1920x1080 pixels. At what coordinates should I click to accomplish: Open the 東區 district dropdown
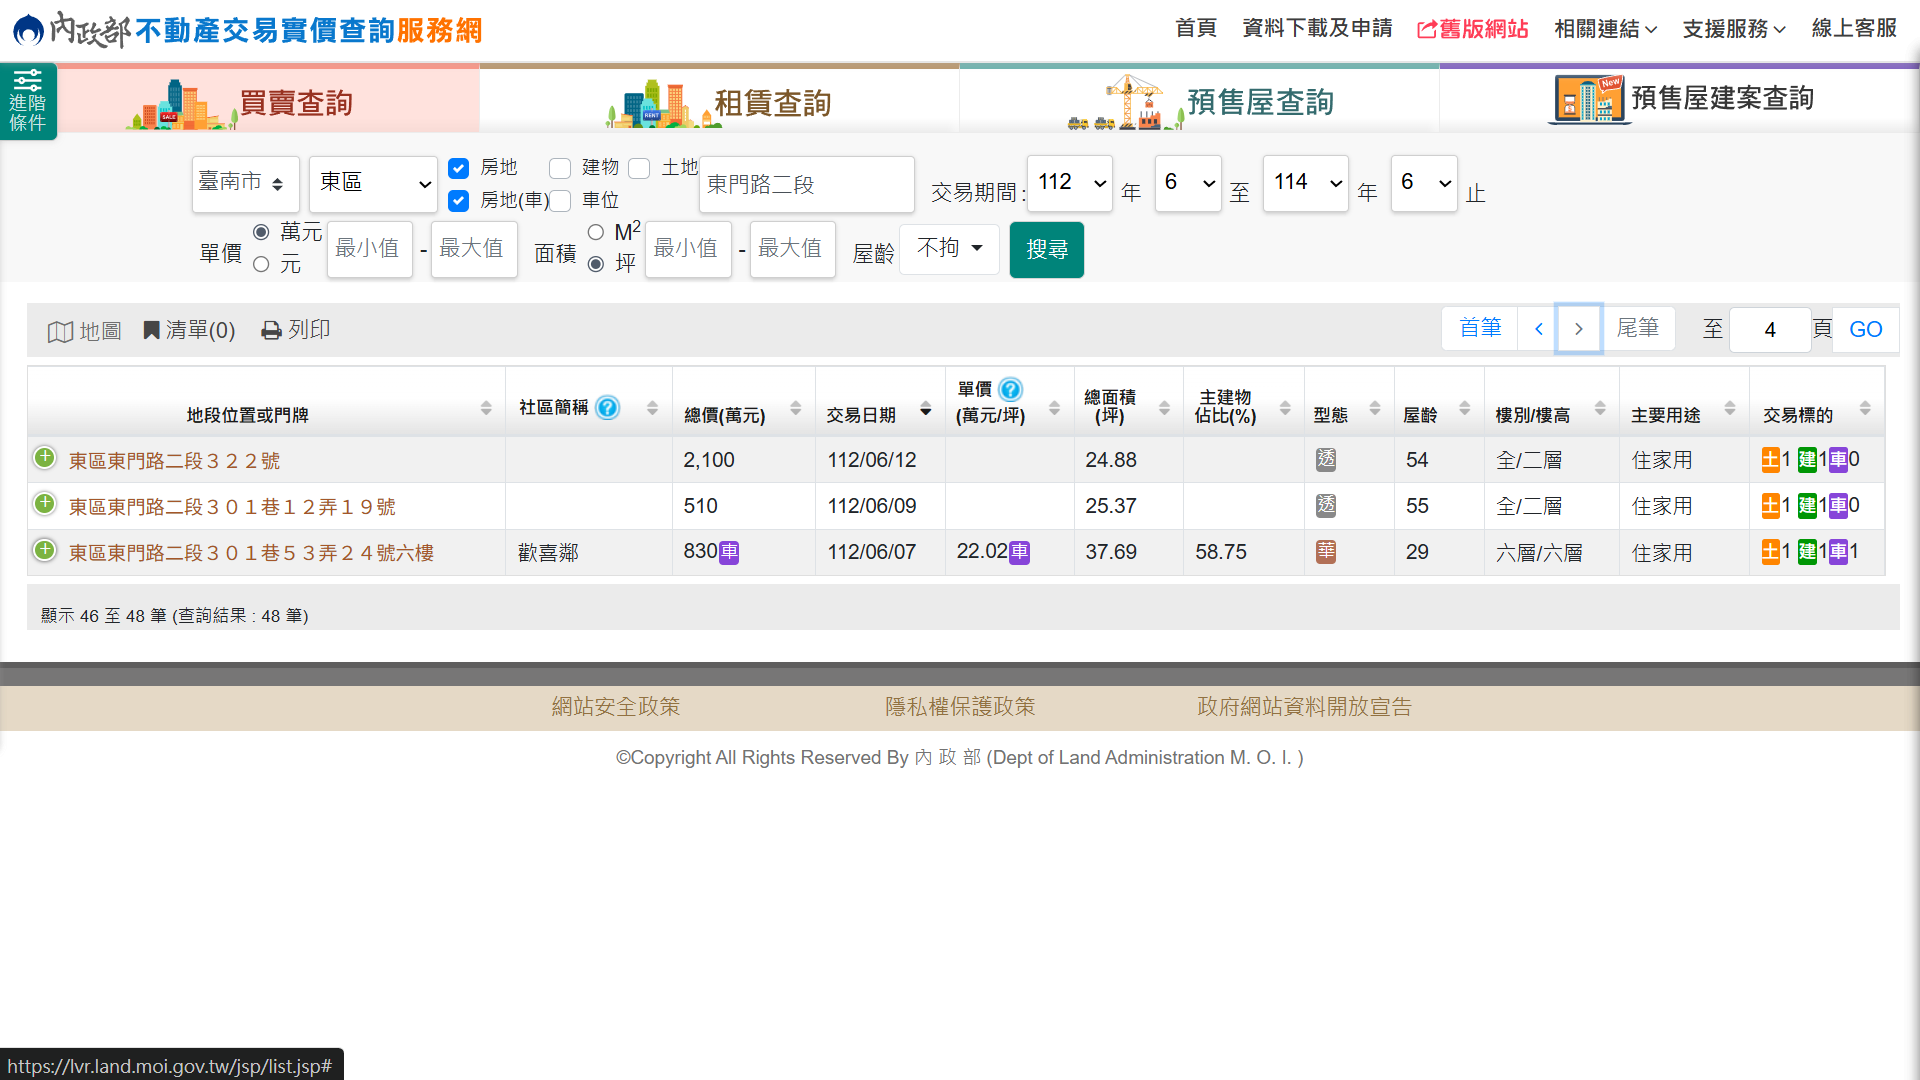pos(373,183)
